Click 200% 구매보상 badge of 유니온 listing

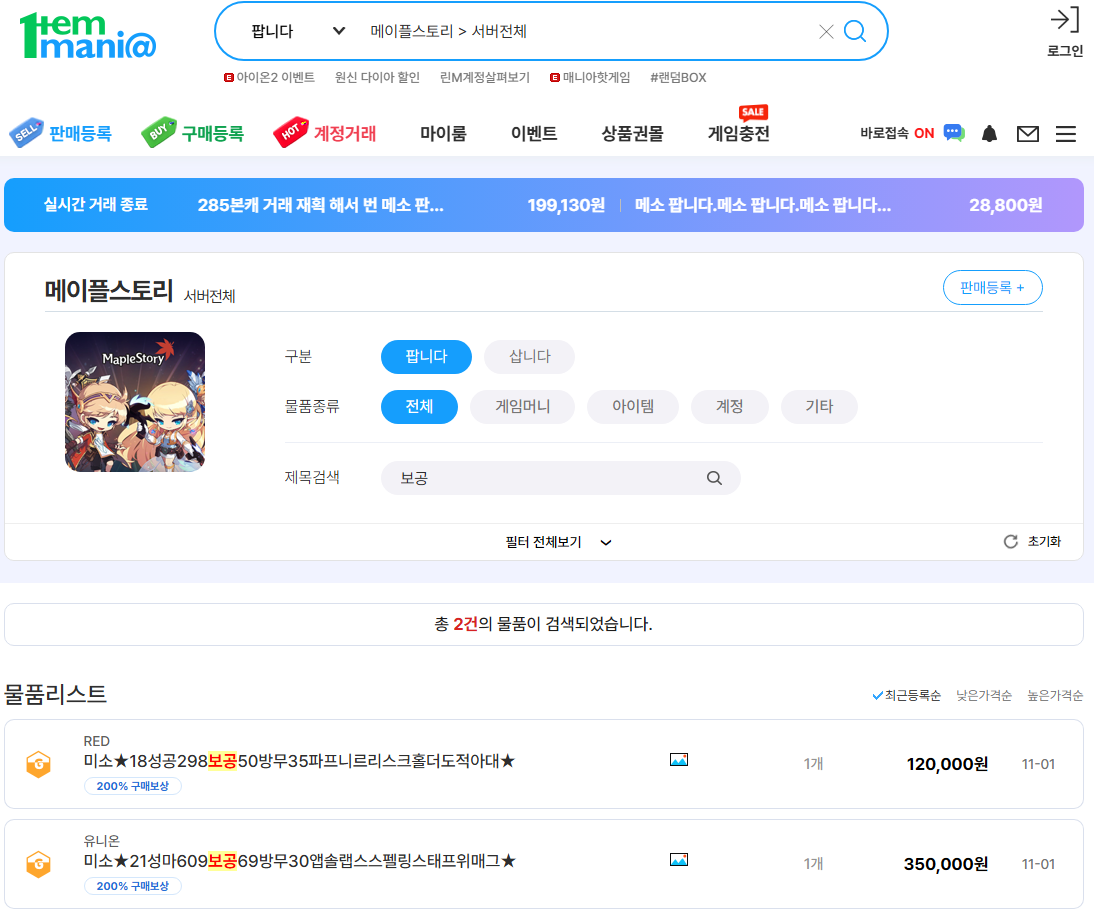tap(133, 886)
